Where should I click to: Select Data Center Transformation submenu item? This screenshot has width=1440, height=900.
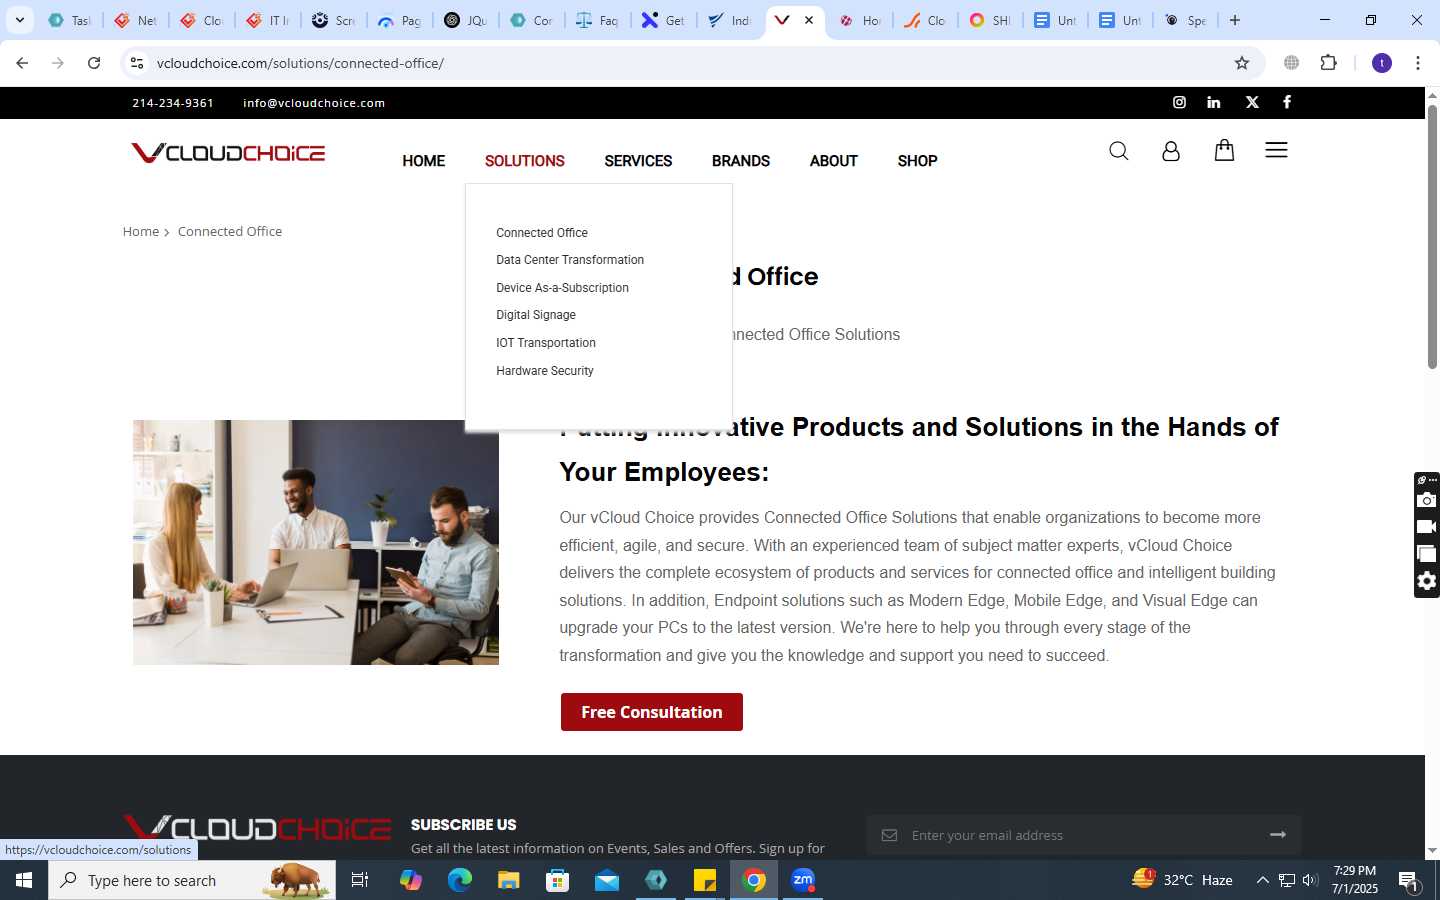tap(570, 260)
